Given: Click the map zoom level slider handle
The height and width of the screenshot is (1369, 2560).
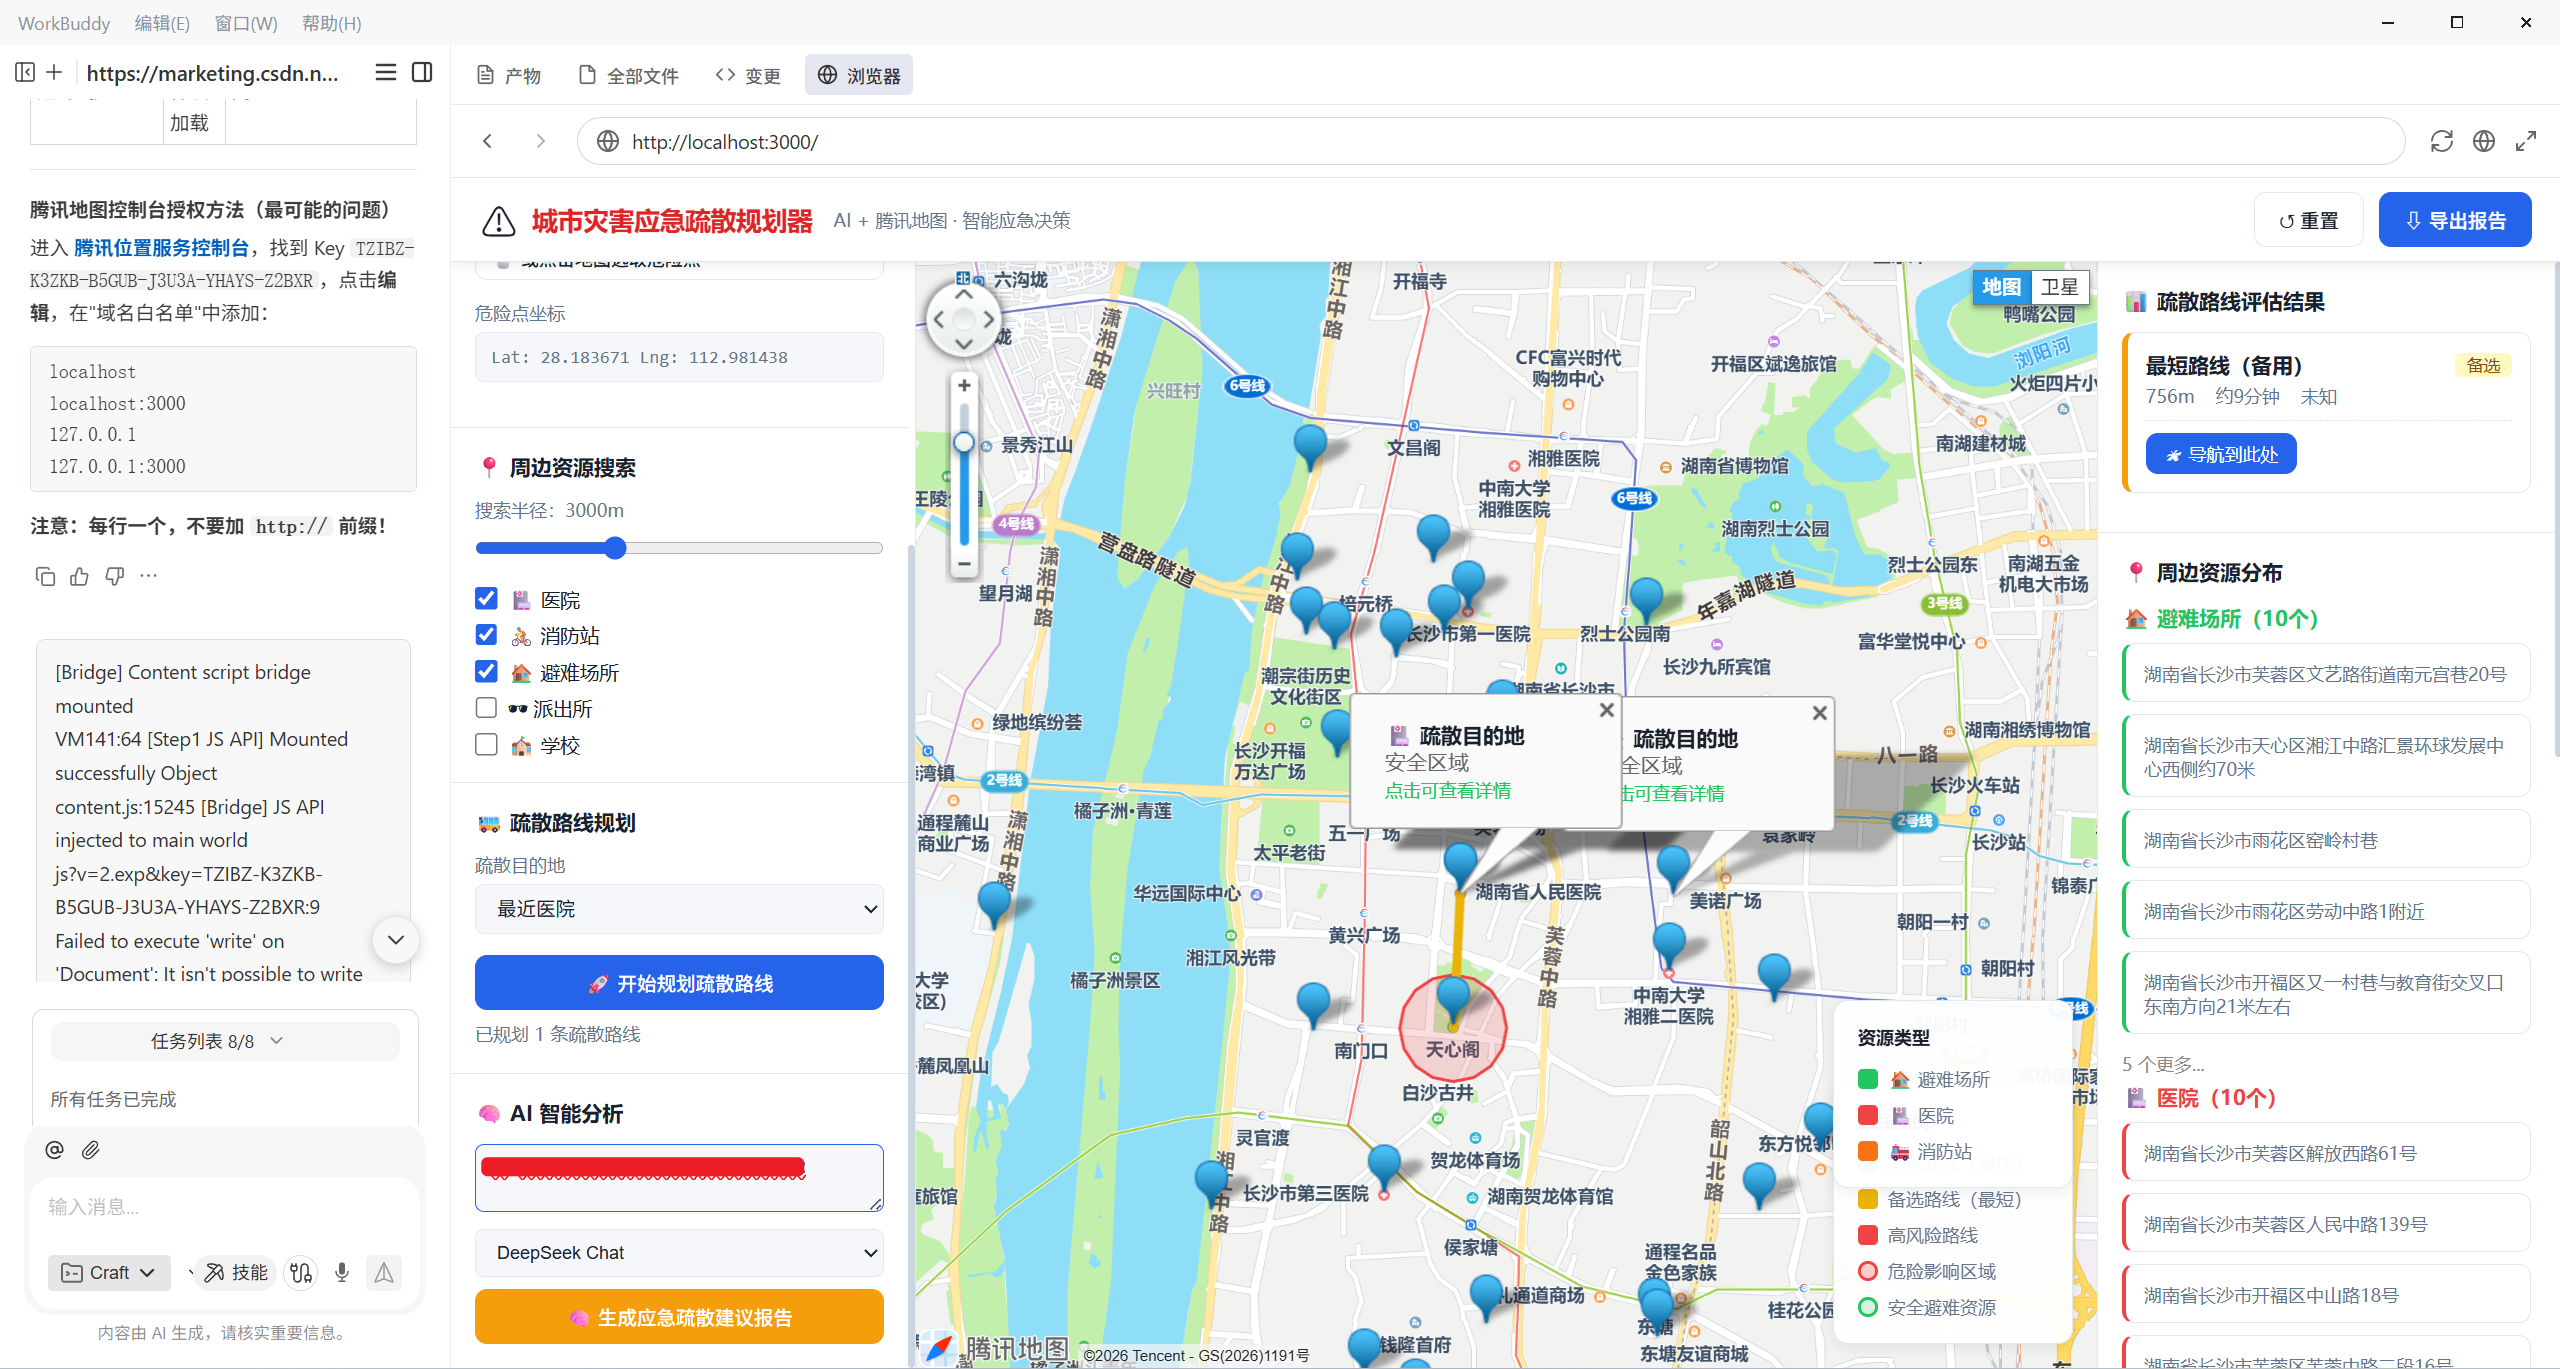Looking at the screenshot, I should (964, 441).
